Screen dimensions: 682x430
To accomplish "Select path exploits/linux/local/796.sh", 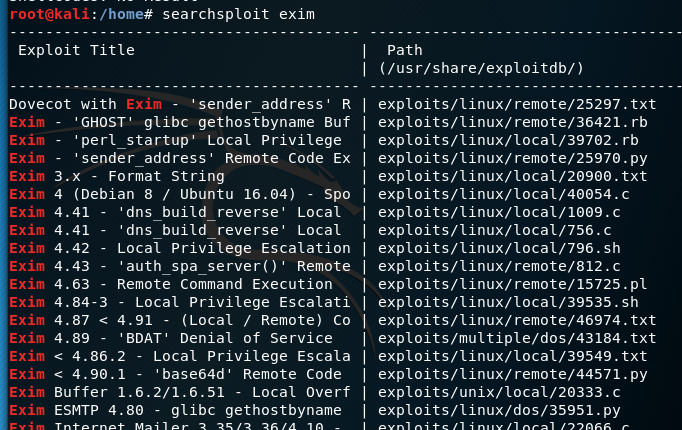I will coord(499,248).
